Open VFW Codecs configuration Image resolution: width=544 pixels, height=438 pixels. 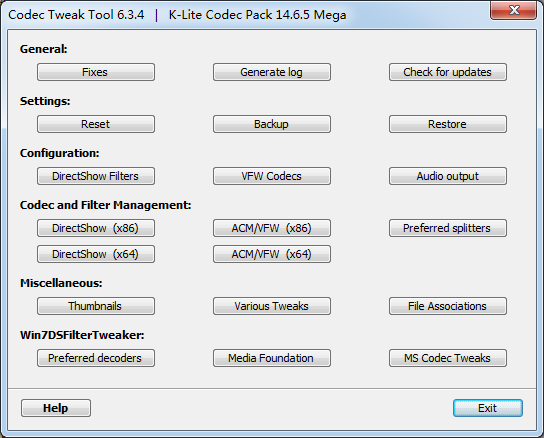click(272, 176)
